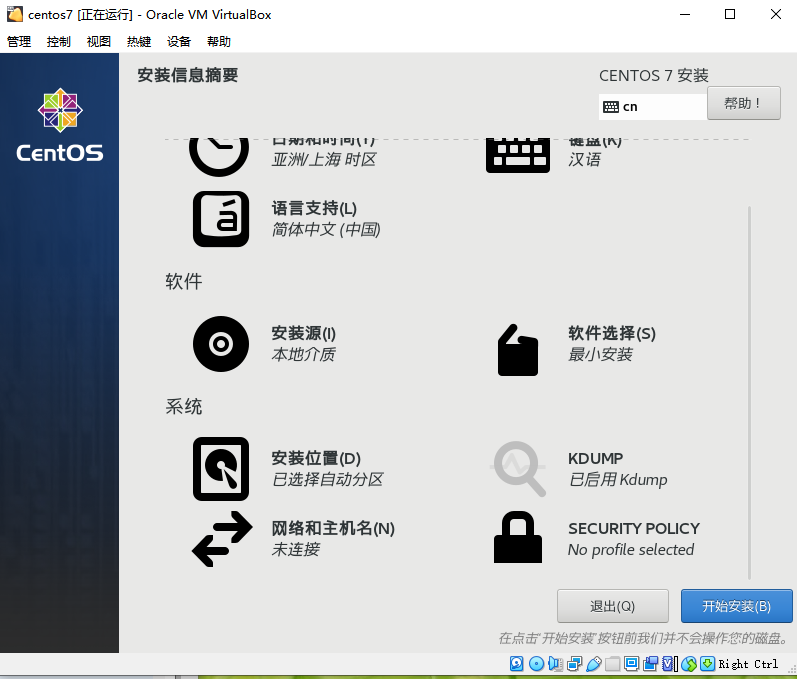Click VirtualBox recording status icon
Image resolution: width=797 pixels, height=679 pixels.
coord(651,663)
